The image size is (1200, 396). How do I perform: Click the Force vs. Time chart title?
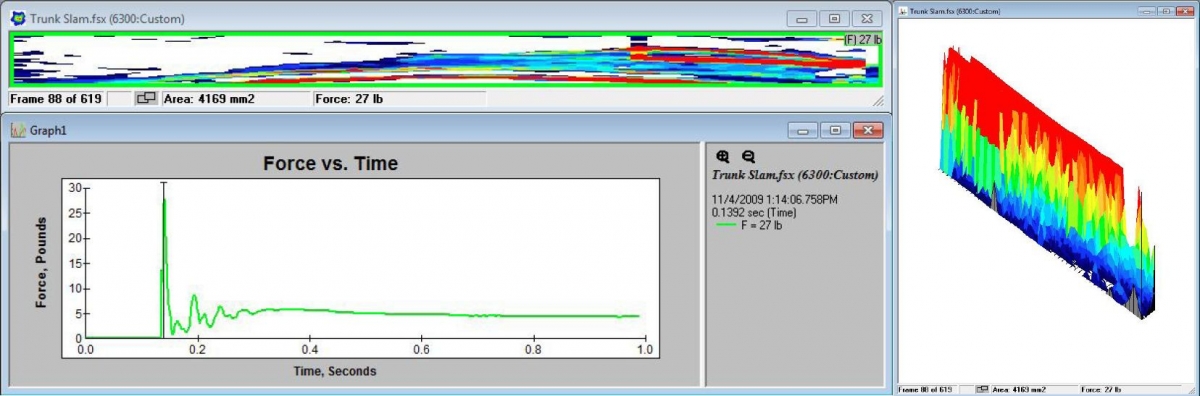pyautogui.click(x=330, y=163)
